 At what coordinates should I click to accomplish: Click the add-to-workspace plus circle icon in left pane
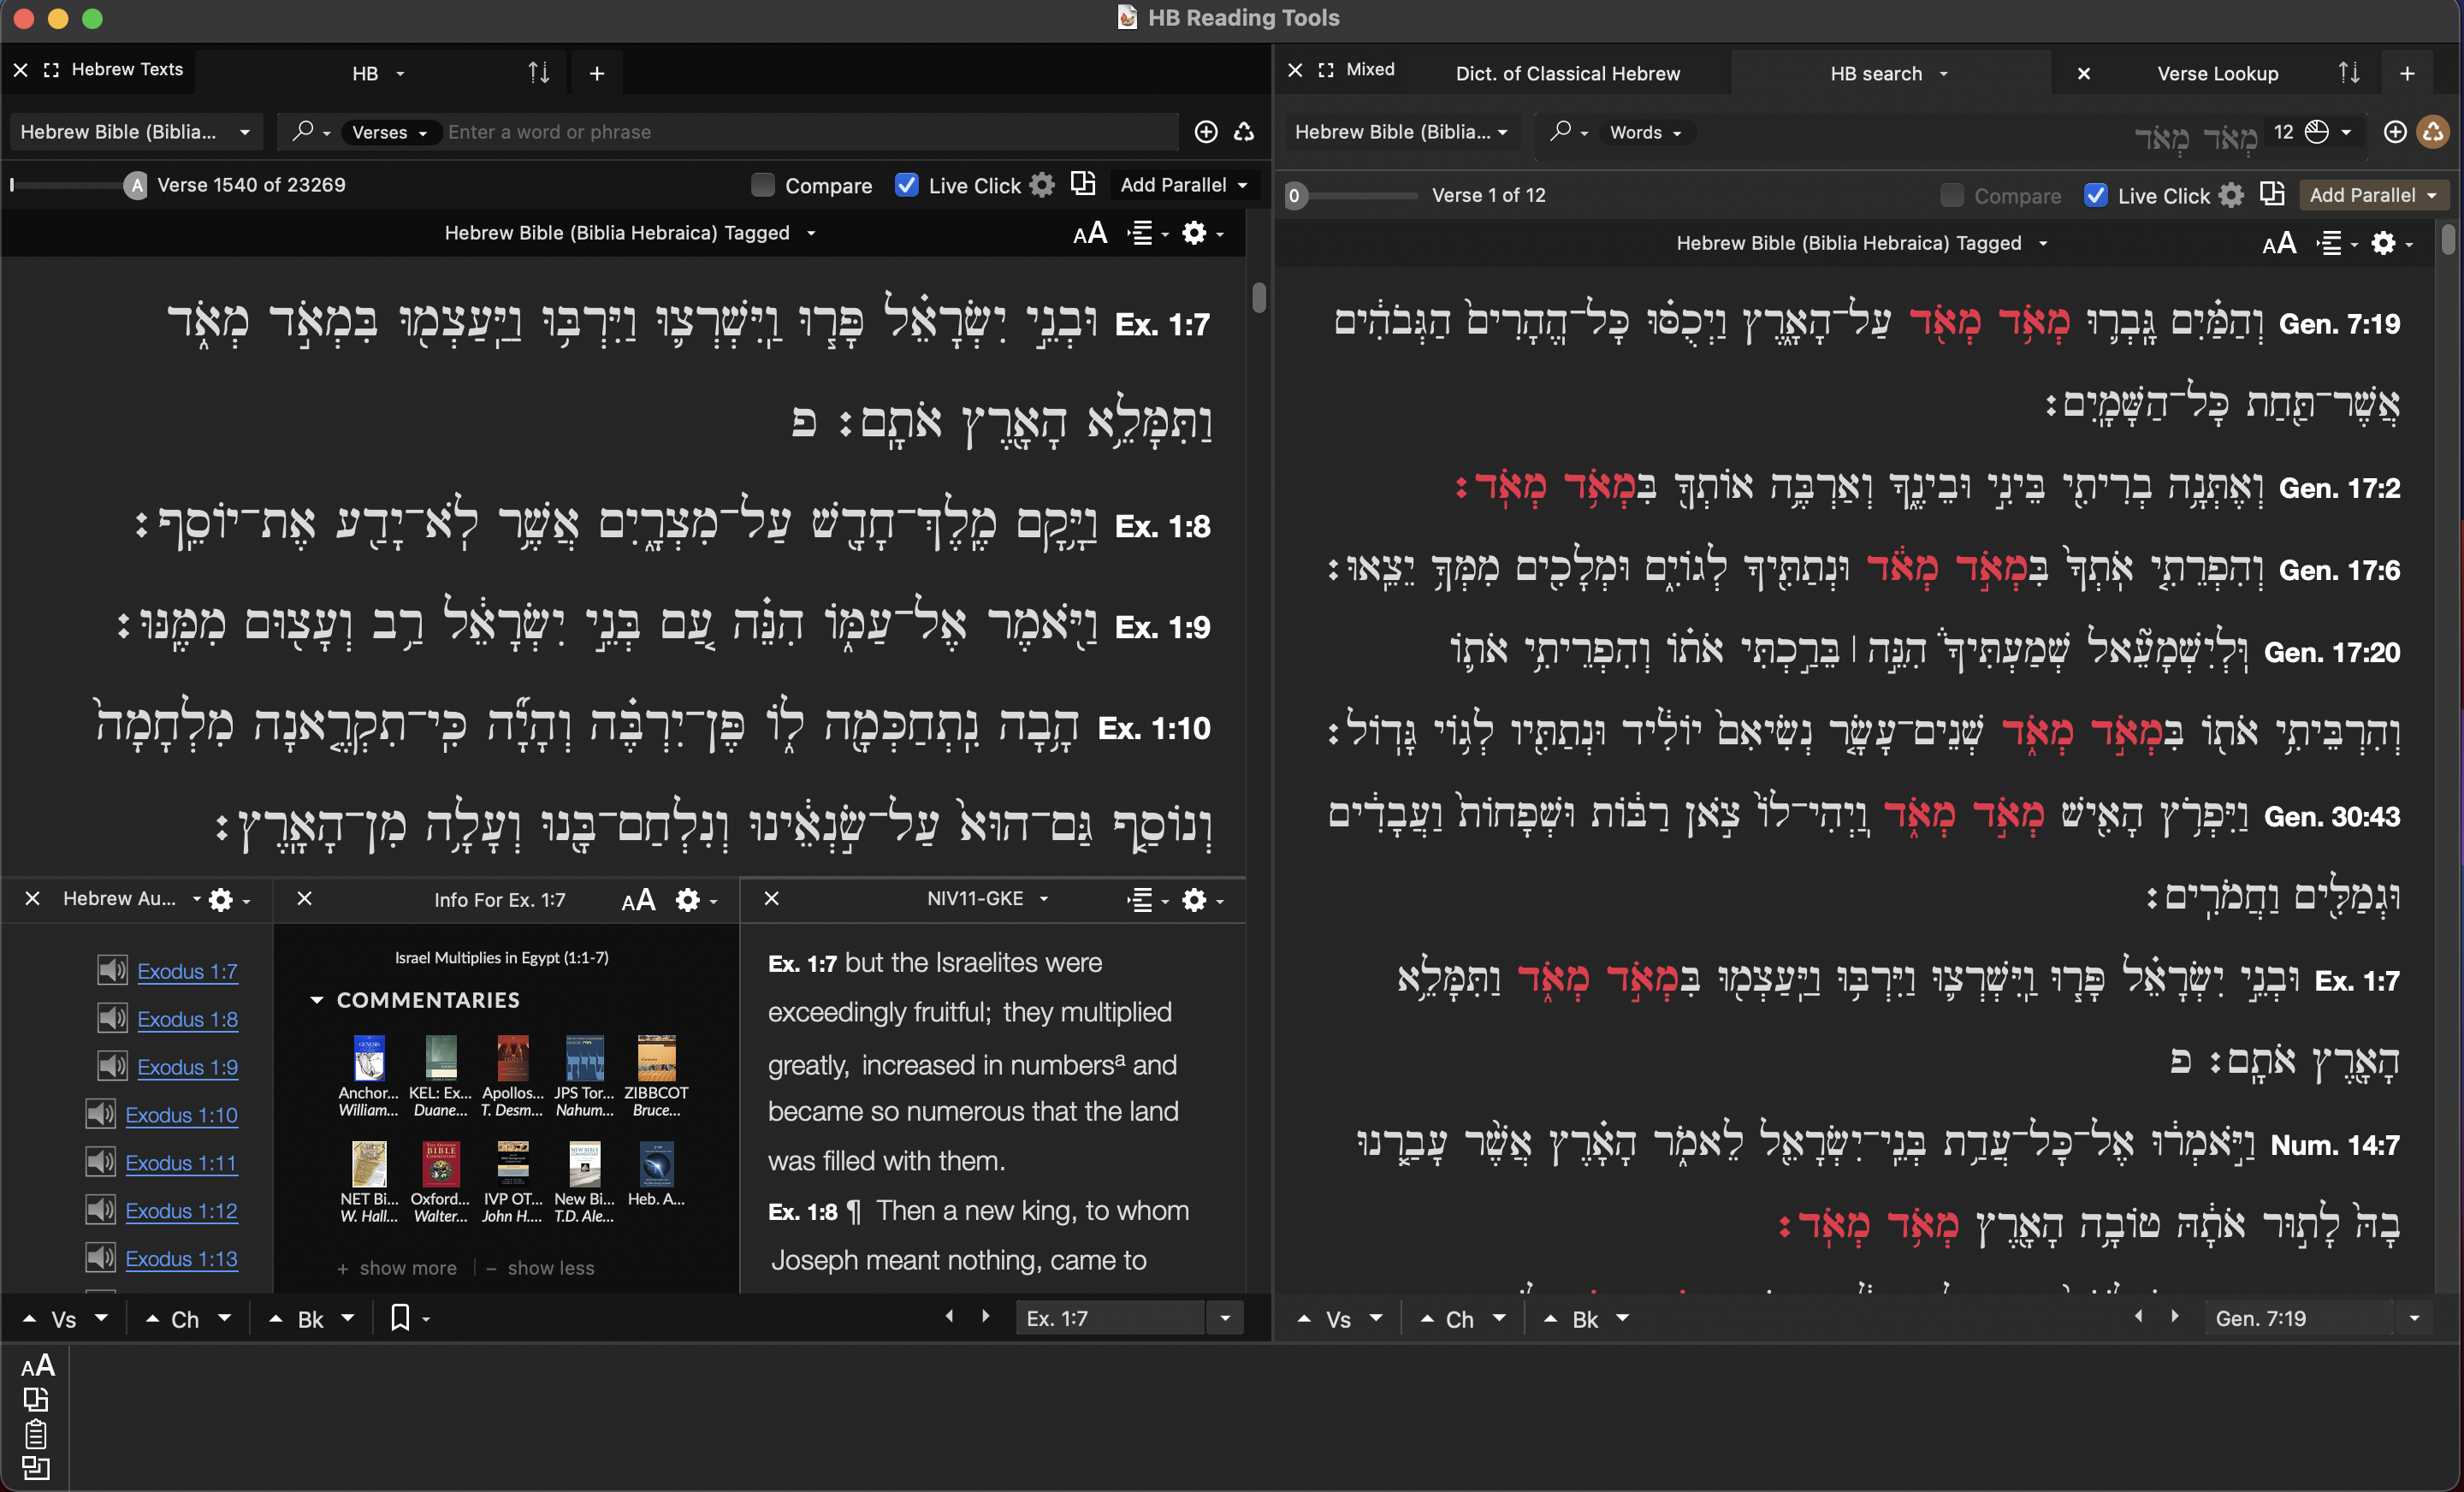[x=1206, y=132]
